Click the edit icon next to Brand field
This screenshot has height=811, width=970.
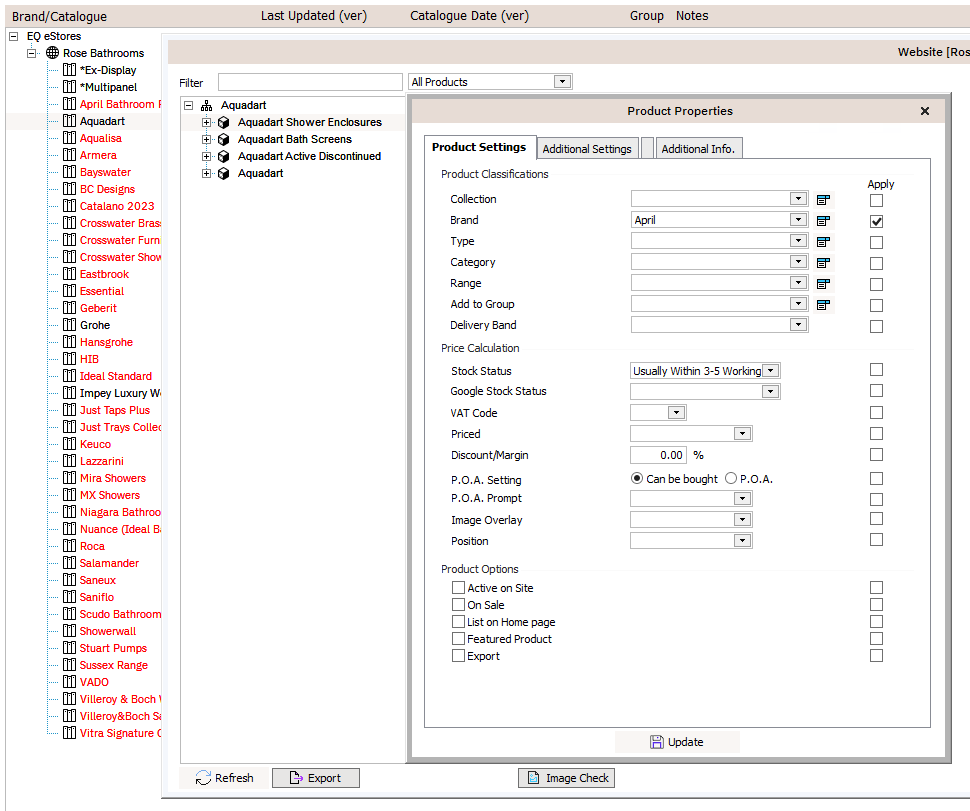823,220
